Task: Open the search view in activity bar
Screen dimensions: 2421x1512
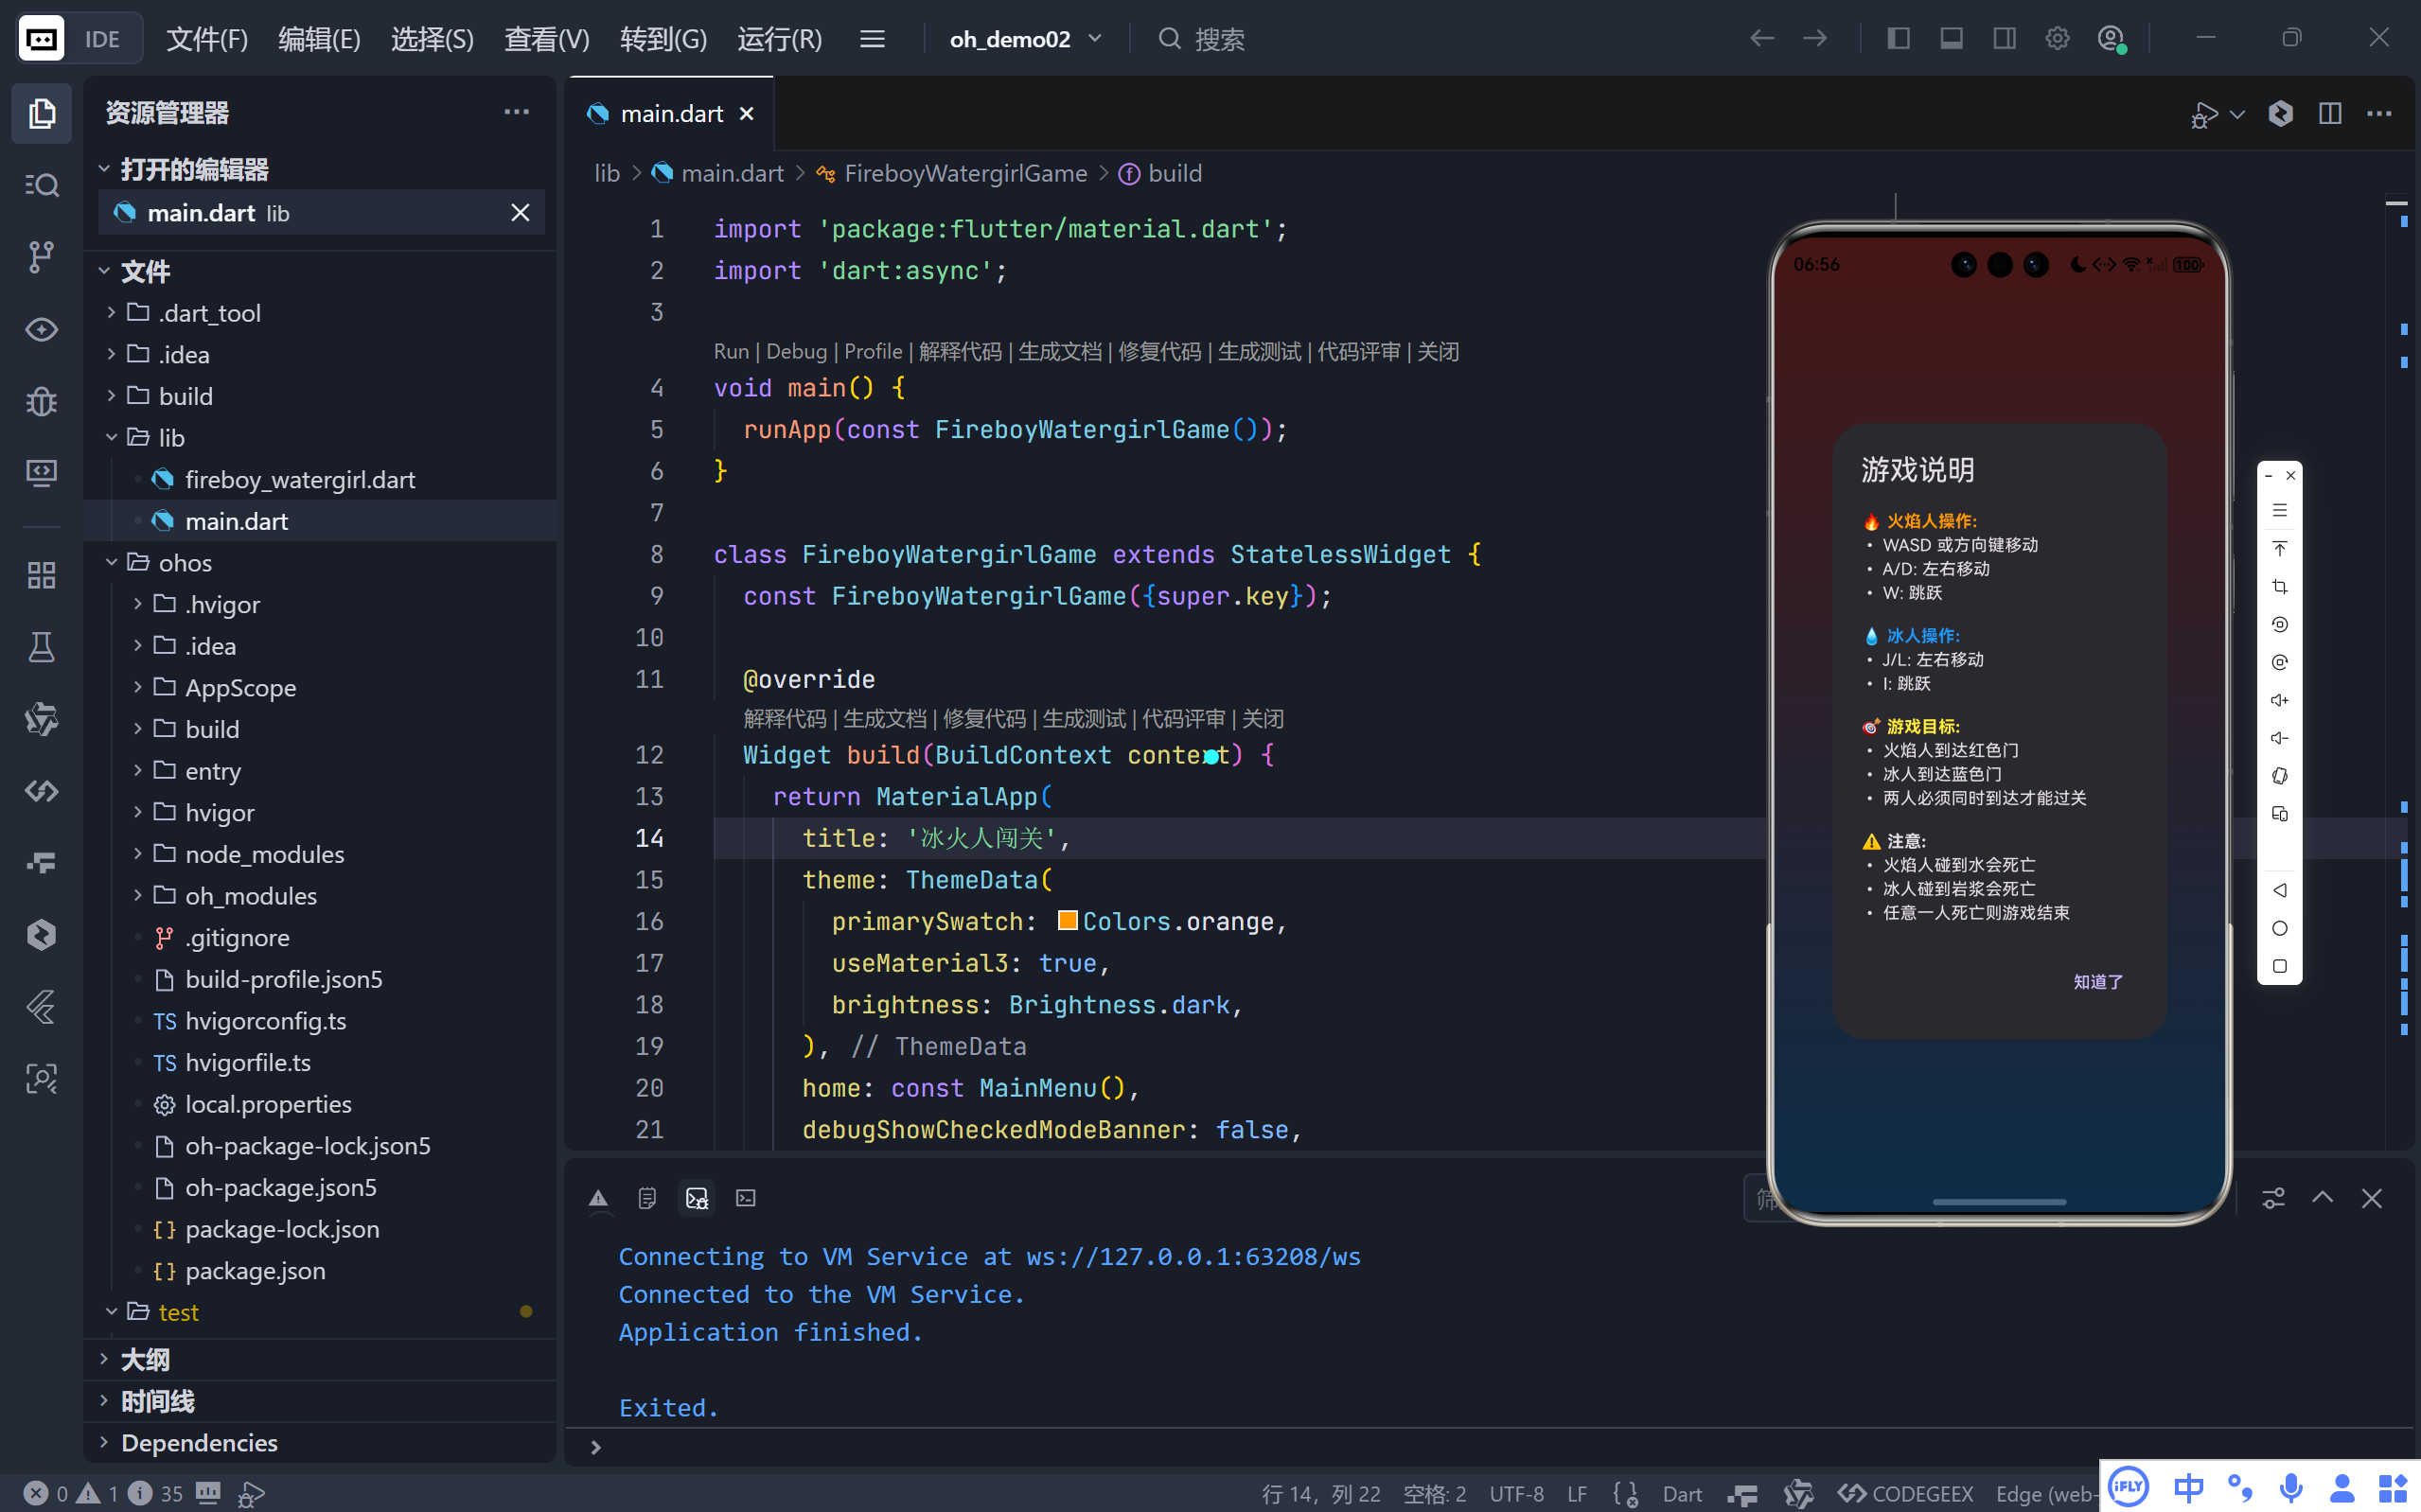Action: (x=41, y=185)
